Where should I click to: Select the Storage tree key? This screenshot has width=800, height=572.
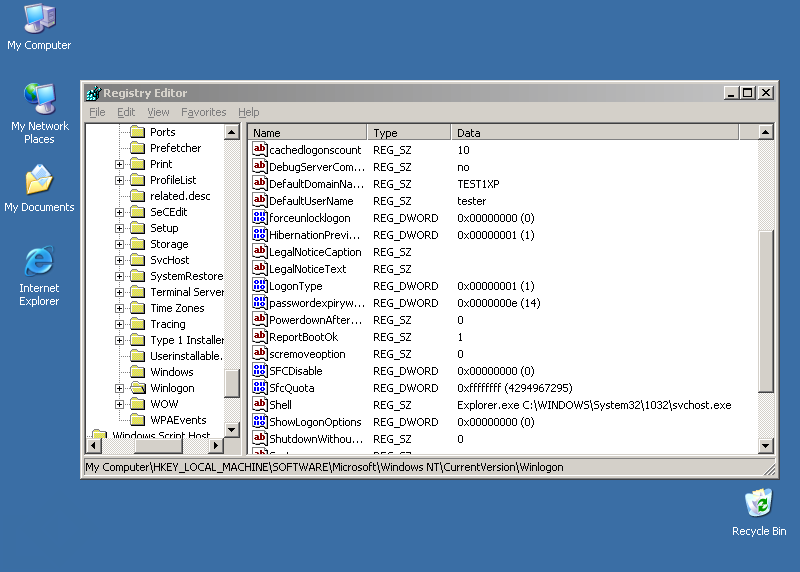169,244
